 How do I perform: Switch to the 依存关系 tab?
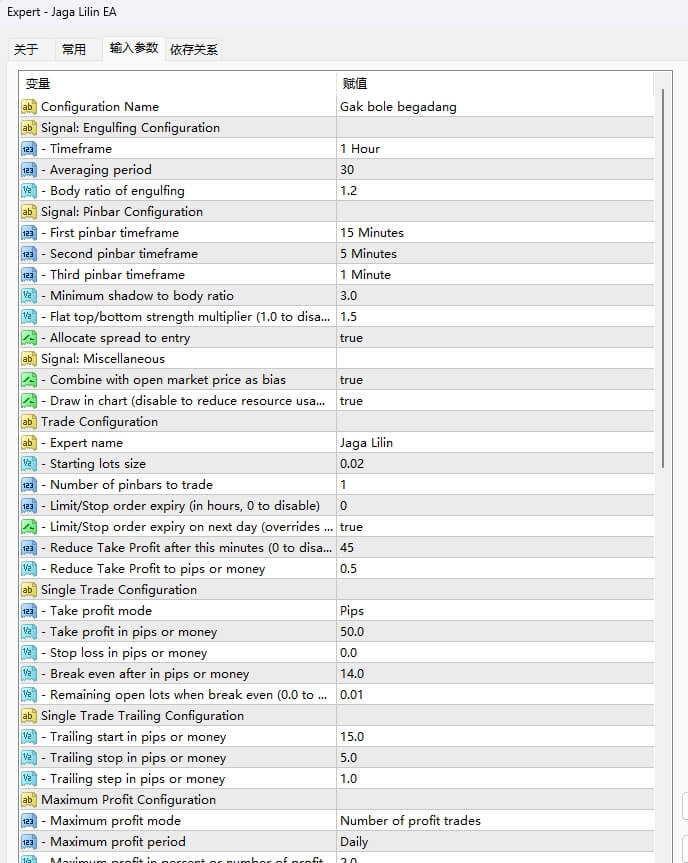point(194,49)
